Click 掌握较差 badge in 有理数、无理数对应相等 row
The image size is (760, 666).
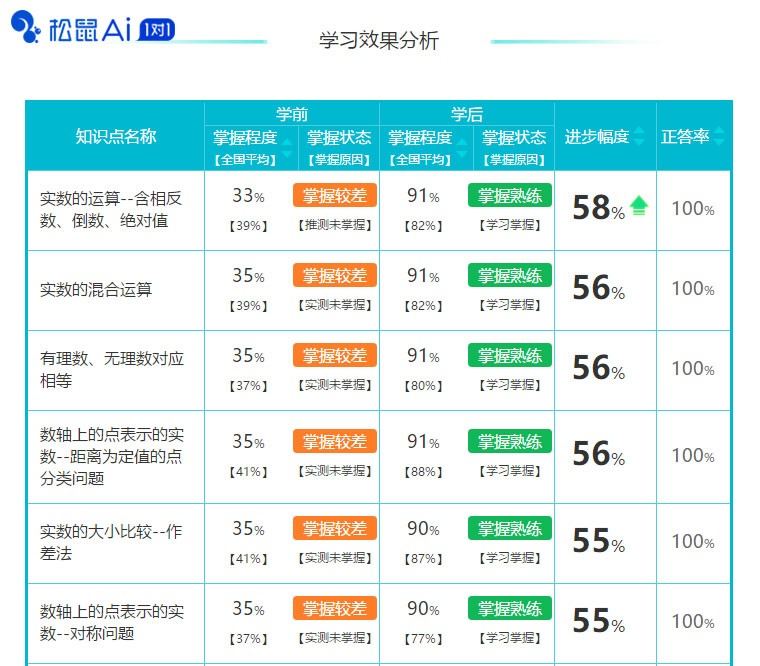tap(334, 355)
